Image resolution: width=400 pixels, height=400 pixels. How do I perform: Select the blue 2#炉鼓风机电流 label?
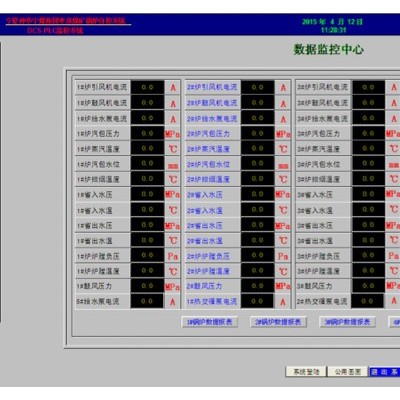(x=213, y=103)
